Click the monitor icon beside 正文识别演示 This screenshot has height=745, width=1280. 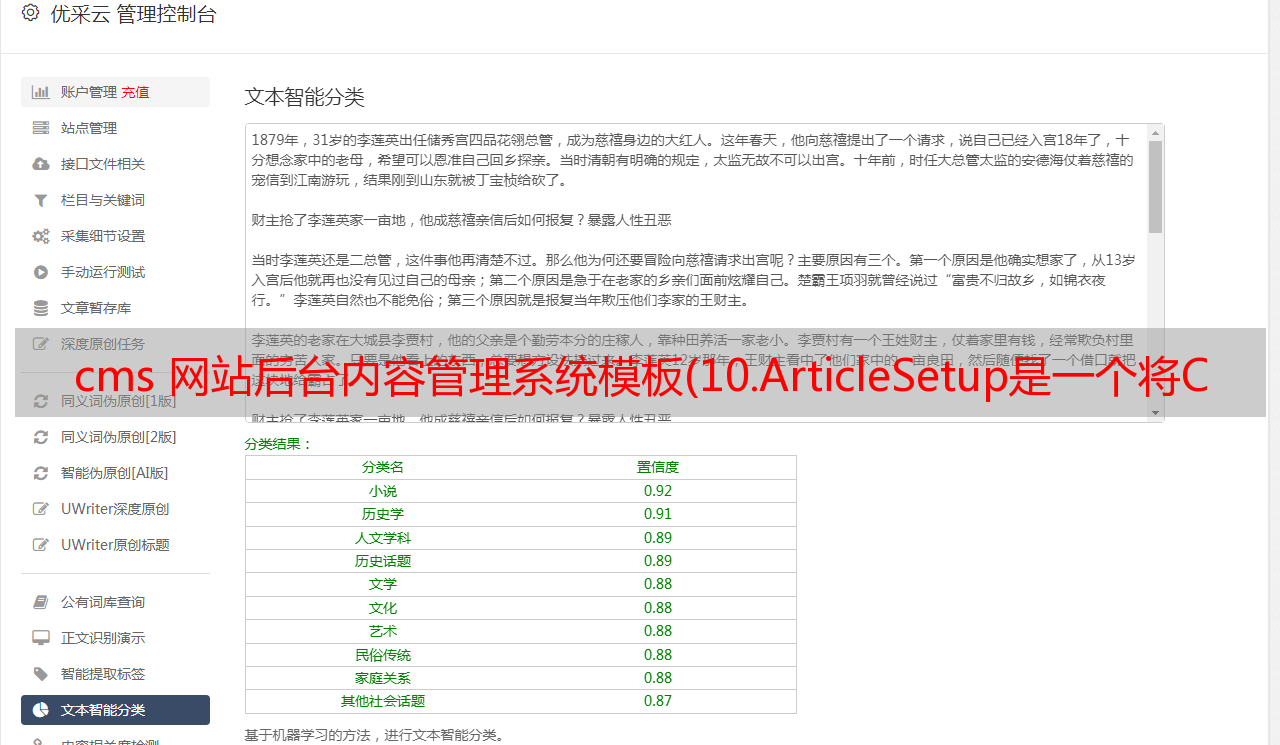41,638
